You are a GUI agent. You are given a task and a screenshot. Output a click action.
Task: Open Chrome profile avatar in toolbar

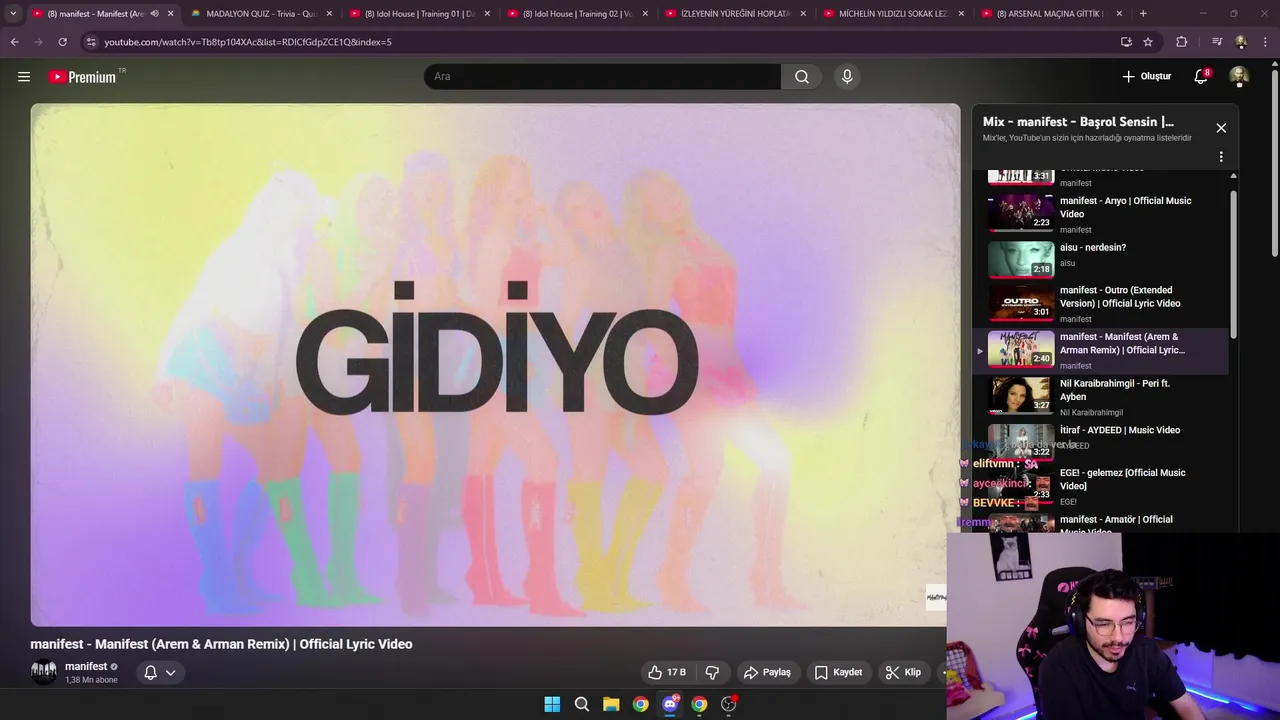[x=1241, y=42]
